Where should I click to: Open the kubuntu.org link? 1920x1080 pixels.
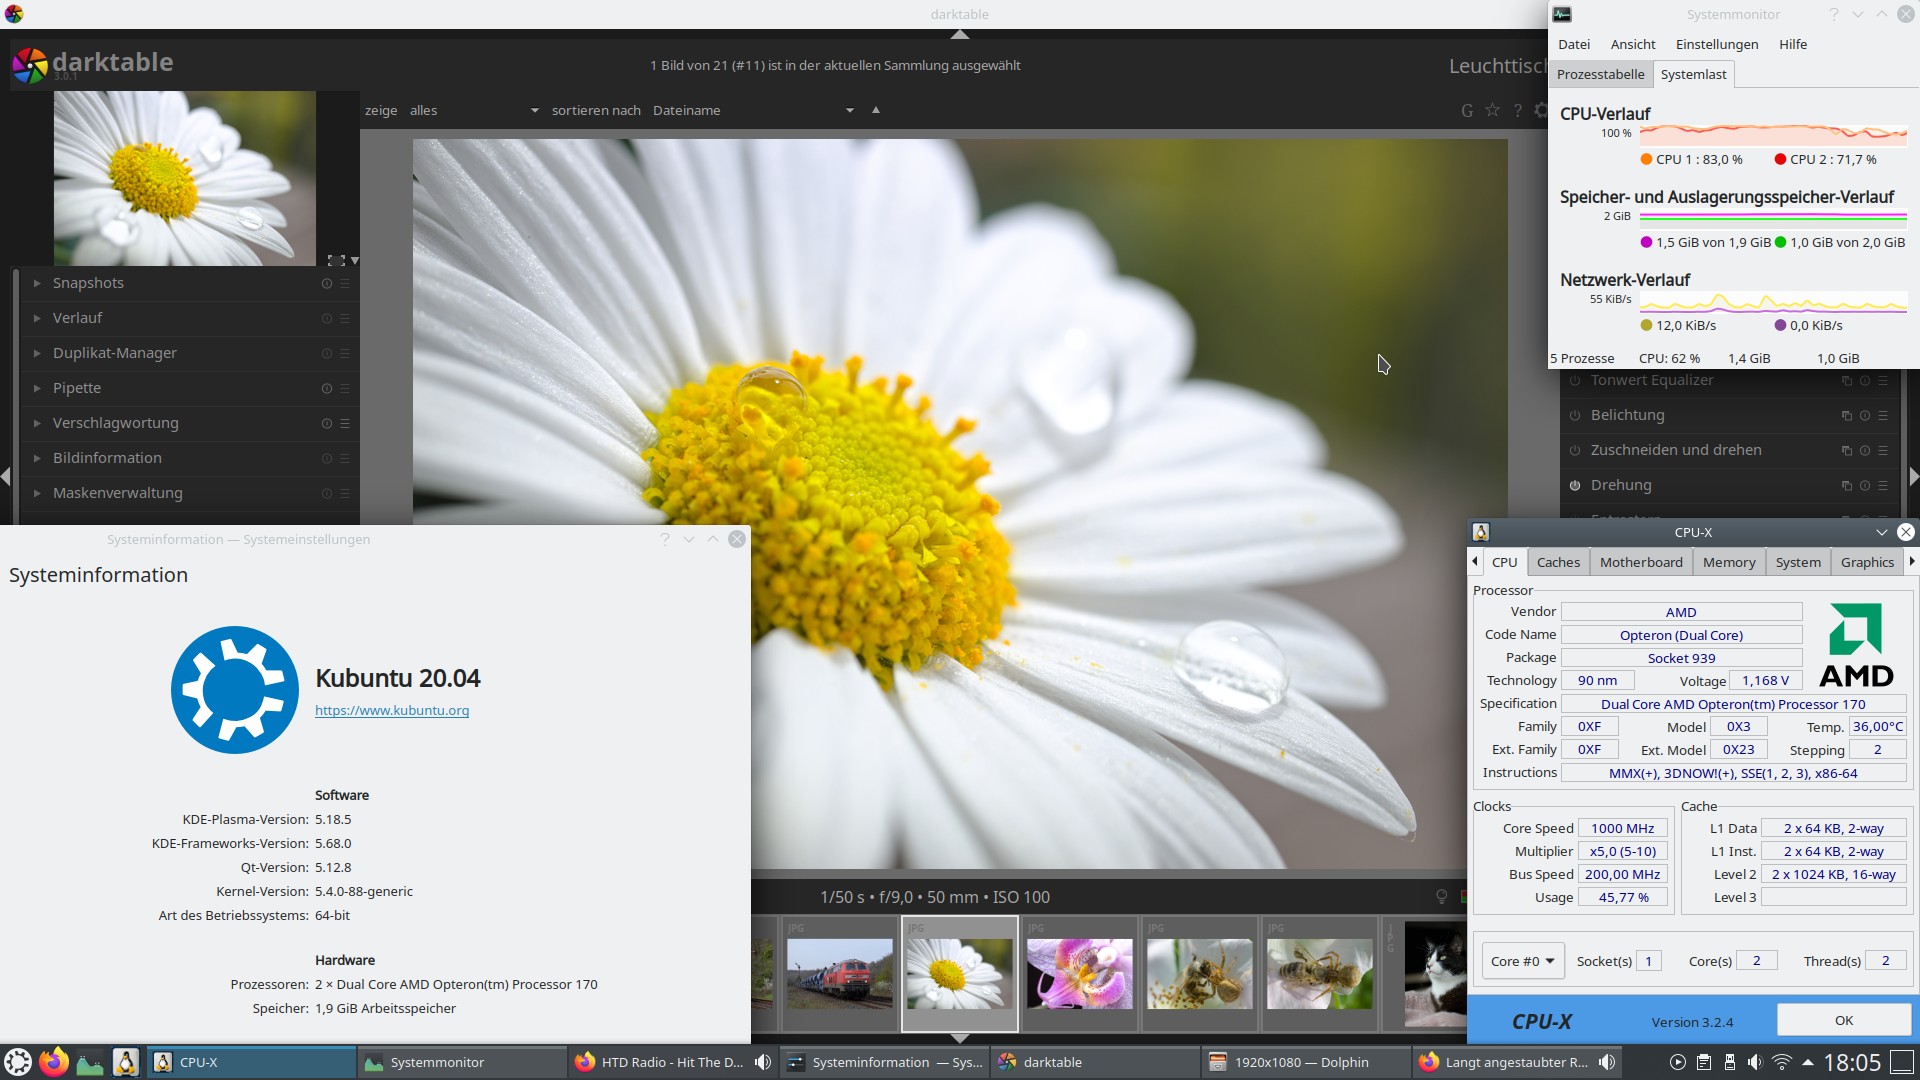392,711
